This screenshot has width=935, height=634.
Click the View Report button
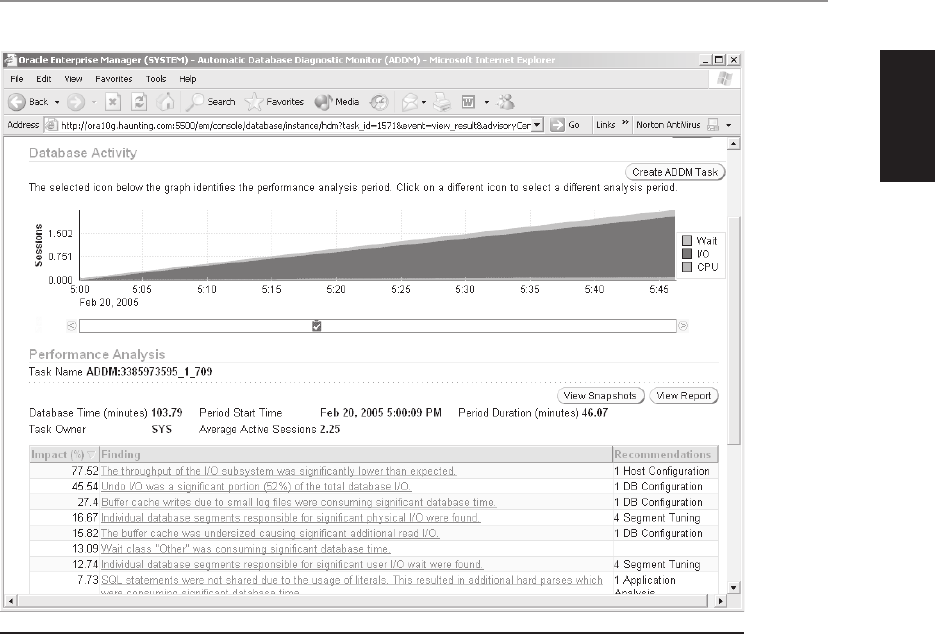[683, 395]
